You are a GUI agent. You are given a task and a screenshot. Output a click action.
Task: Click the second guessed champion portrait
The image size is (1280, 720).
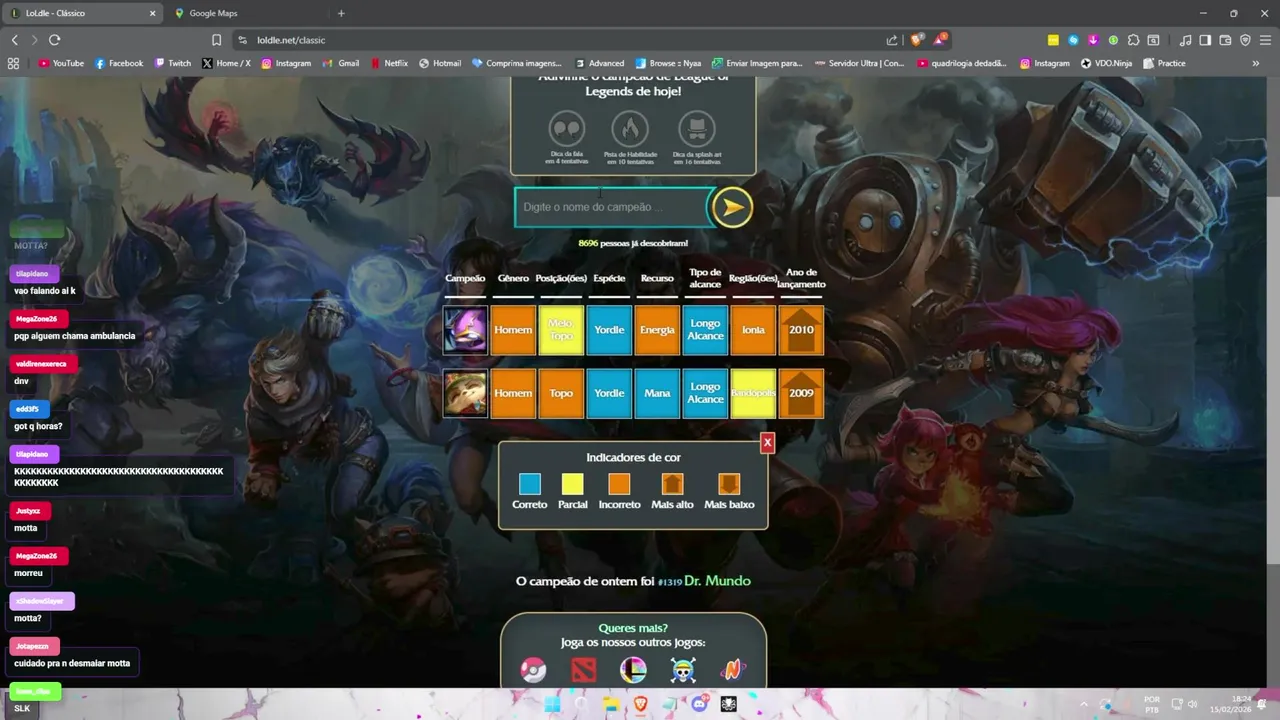pos(465,393)
